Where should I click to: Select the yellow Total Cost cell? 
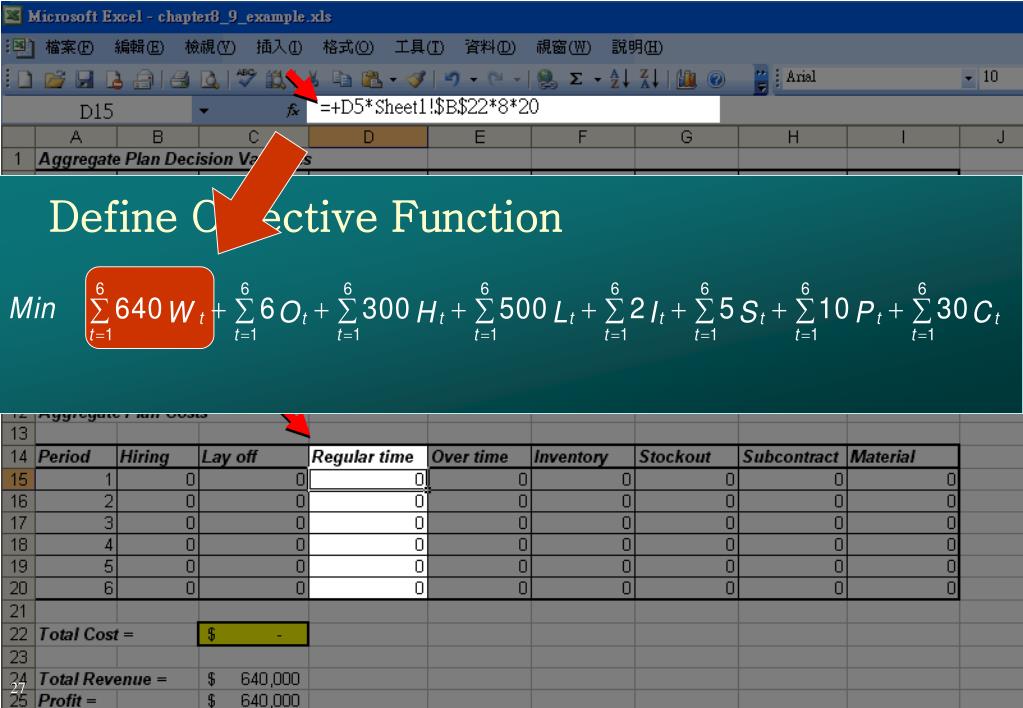pos(253,634)
